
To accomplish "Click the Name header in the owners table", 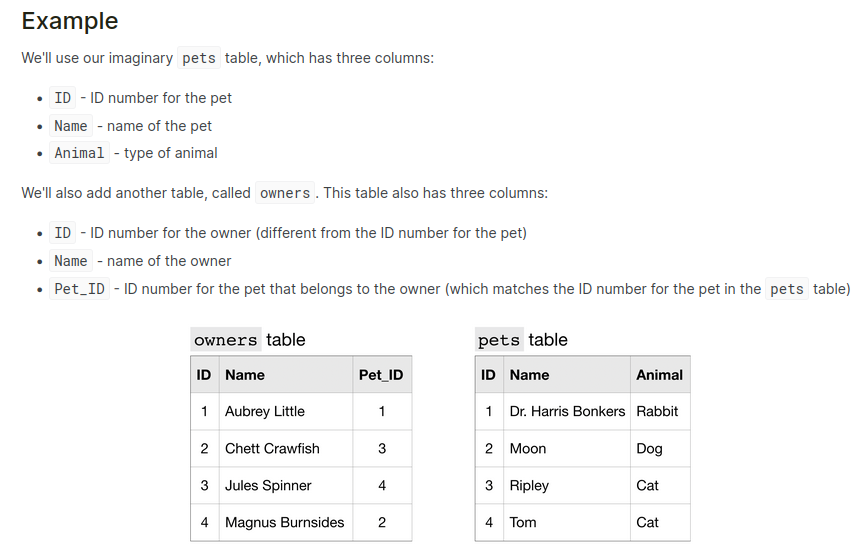I will tap(245, 375).
